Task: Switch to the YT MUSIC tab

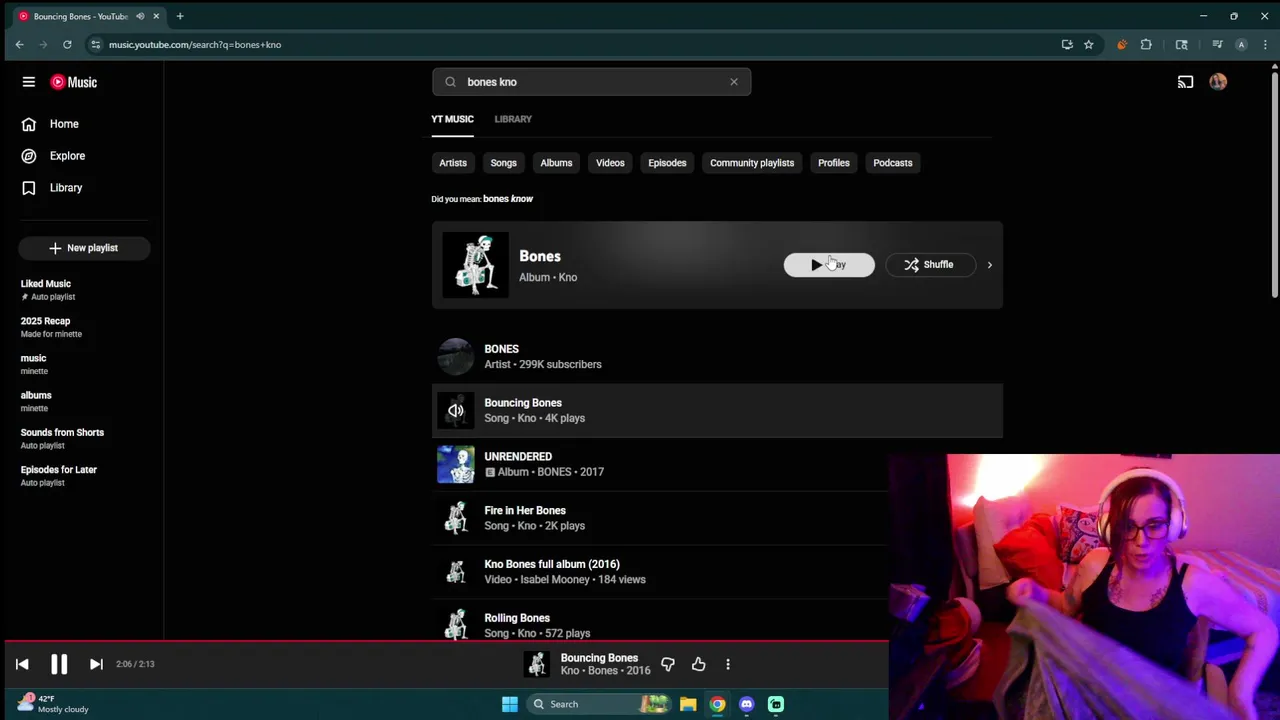Action: pyautogui.click(x=452, y=119)
